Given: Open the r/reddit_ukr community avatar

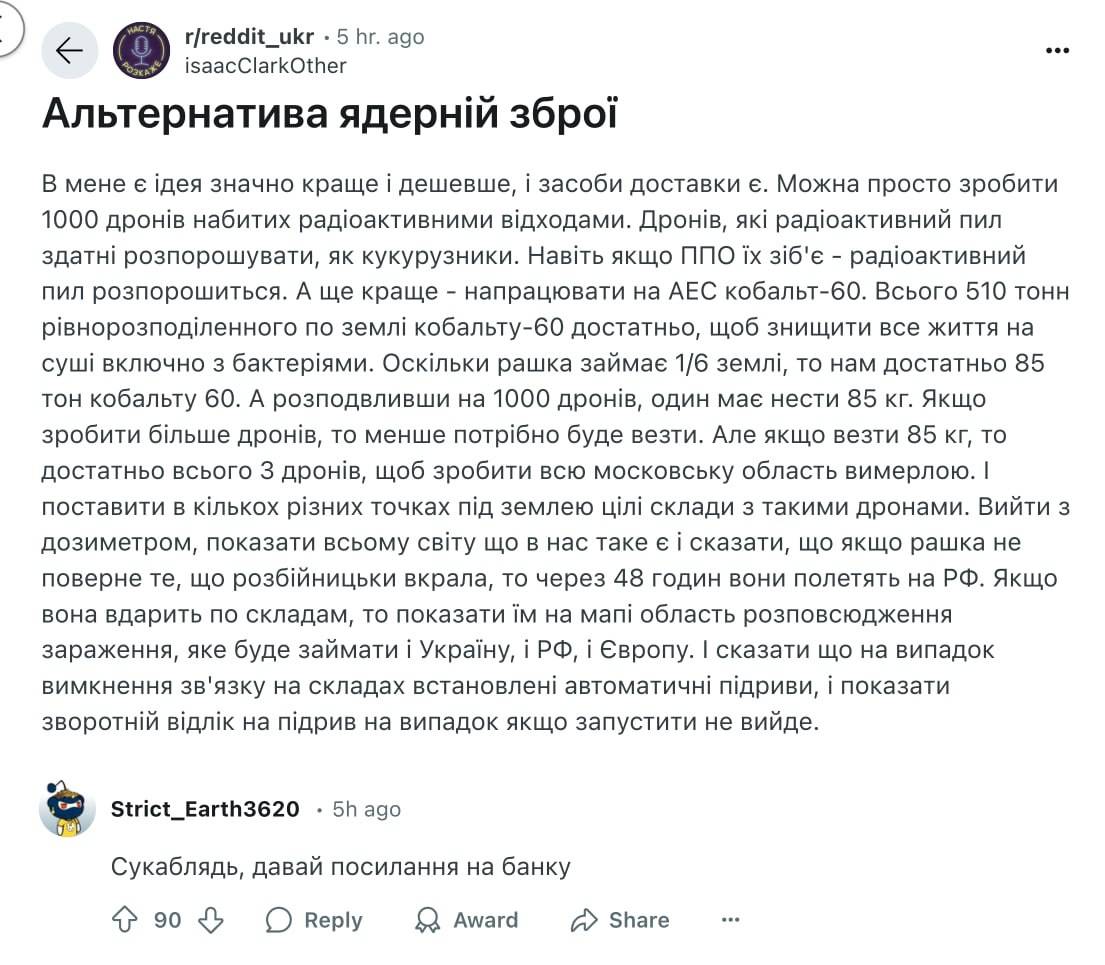Looking at the screenshot, I should click(x=142, y=50).
